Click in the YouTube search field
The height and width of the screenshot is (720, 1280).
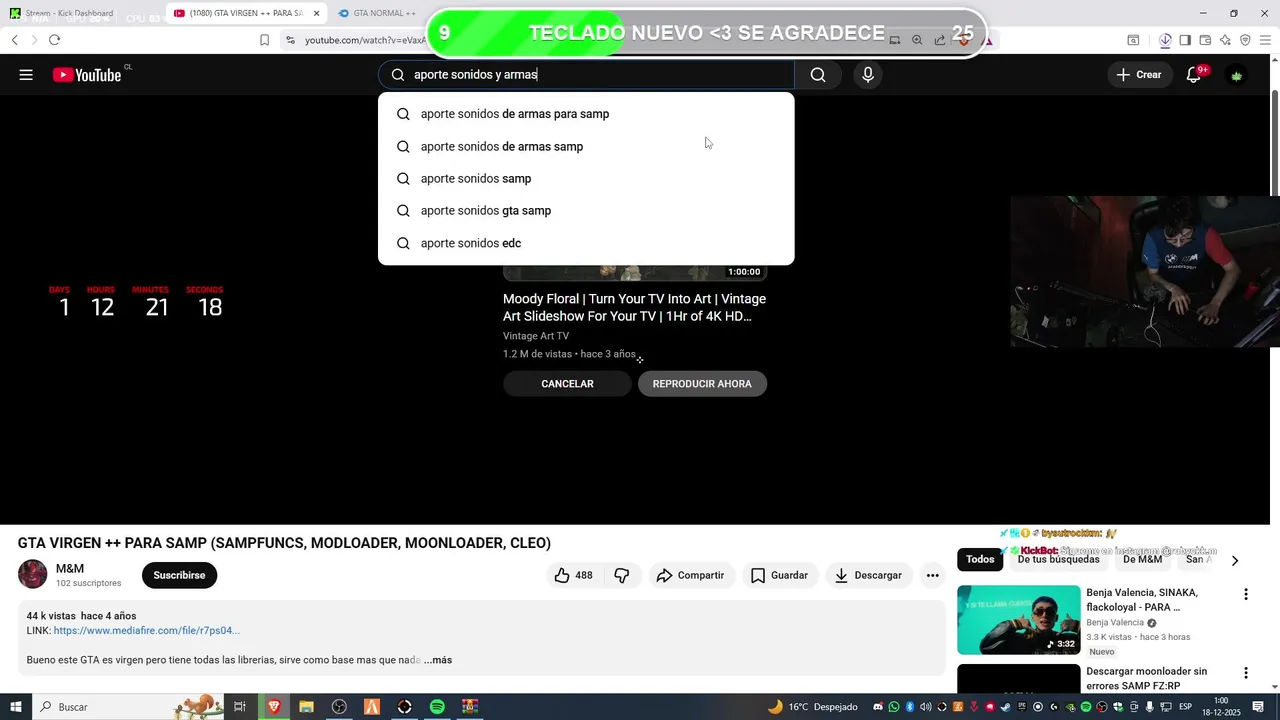pos(586,75)
